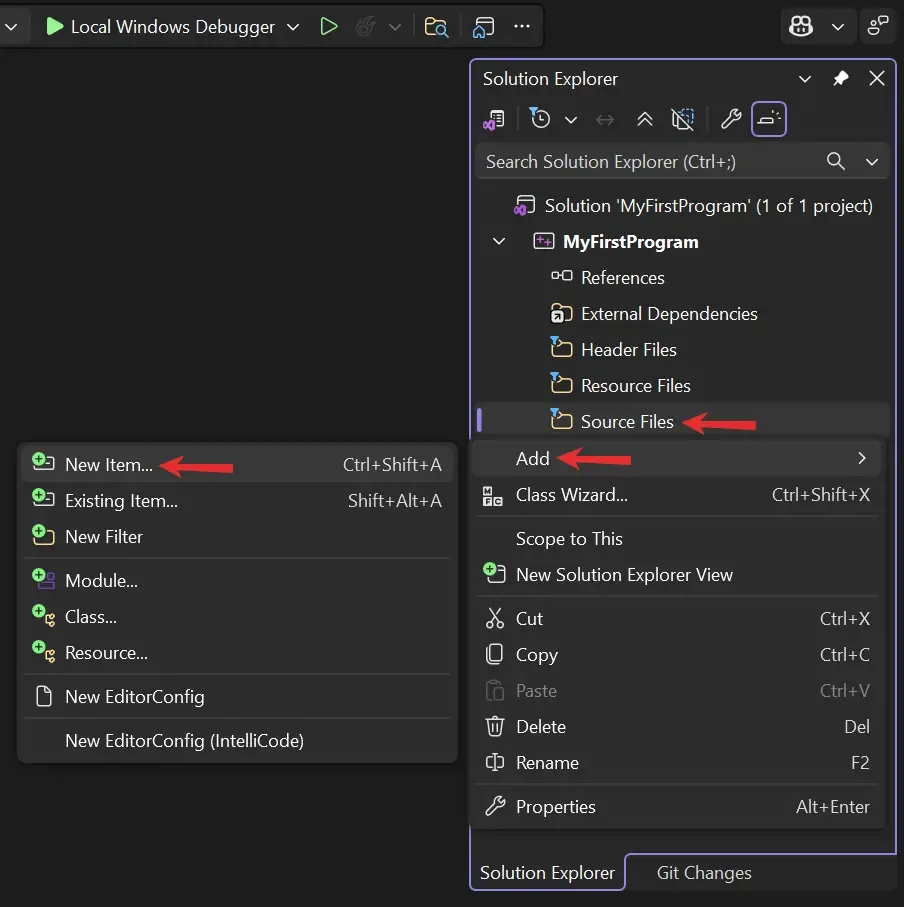
Task: Click the scissors icon next to Cut
Action: 495,618
